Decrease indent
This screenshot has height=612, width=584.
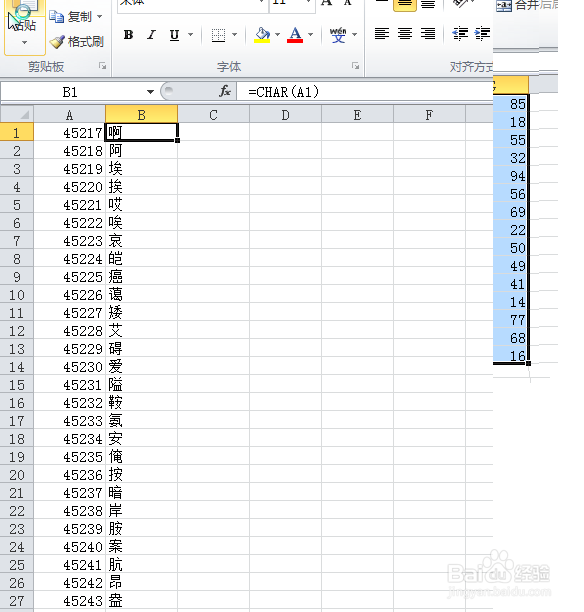(460, 34)
